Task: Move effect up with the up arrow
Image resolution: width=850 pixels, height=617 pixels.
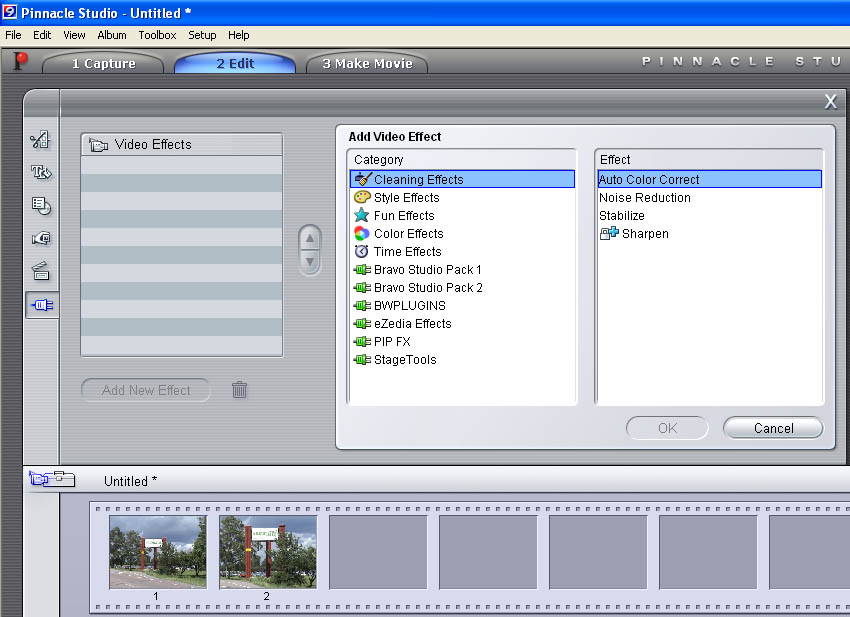Action: point(310,238)
